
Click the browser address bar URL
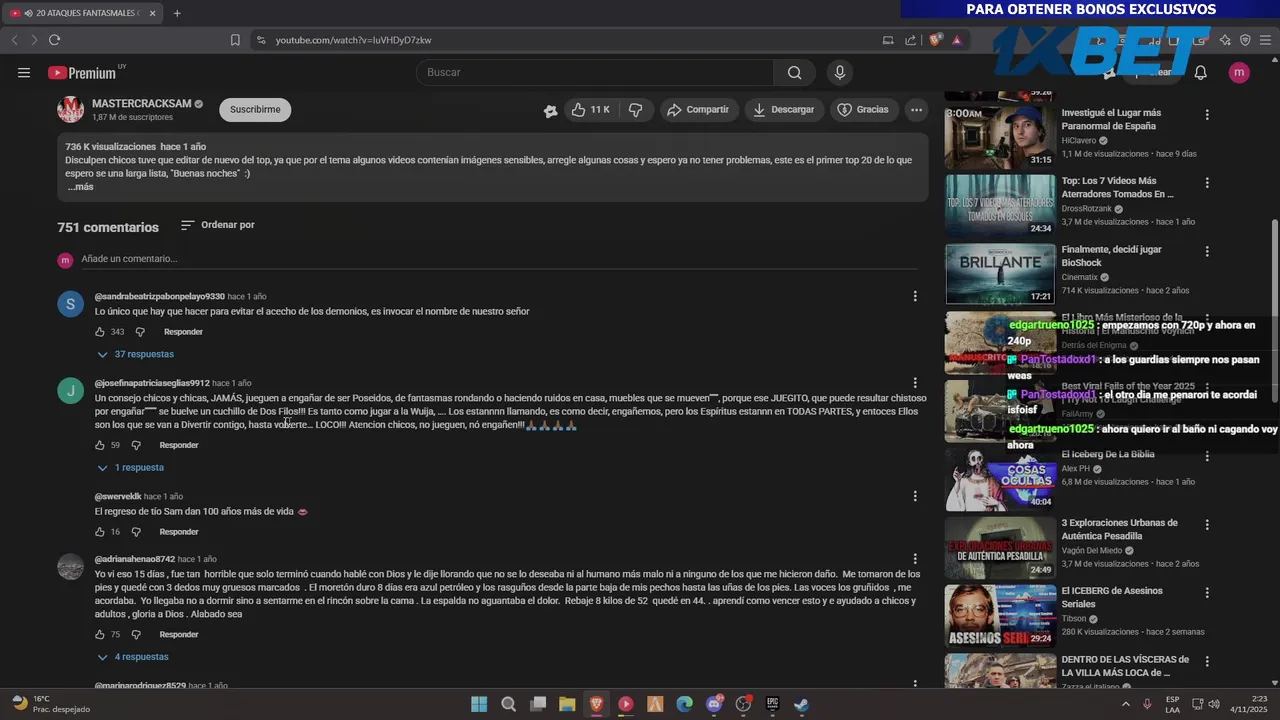pyautogui.click(x=354, y=40)
